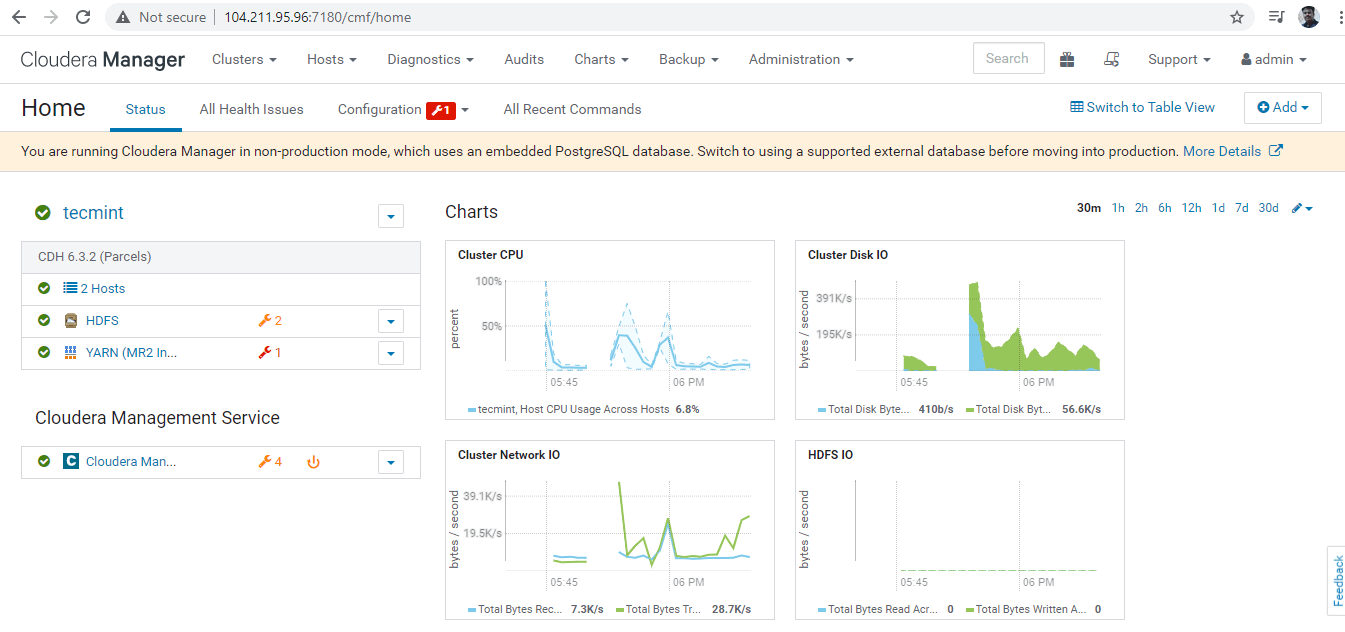The width and height of the screenshot is (1345, 632).
Task: Open YARN configuration issue wrench 1
Action: point(270,352)
